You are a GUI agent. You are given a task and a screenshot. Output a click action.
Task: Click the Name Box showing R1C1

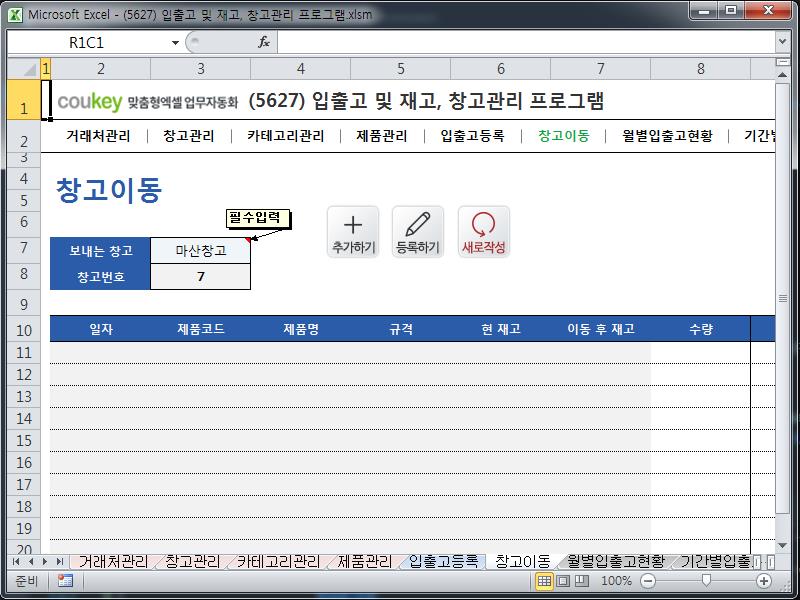pyautogui.click(x=87, y=43)
